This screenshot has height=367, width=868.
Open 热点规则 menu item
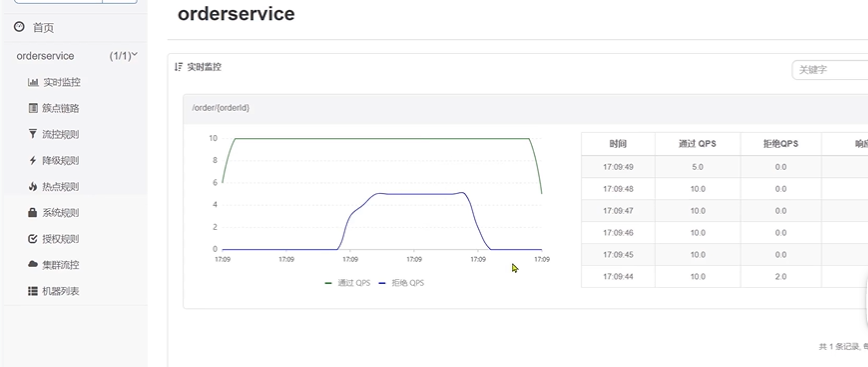click(61, 187)
